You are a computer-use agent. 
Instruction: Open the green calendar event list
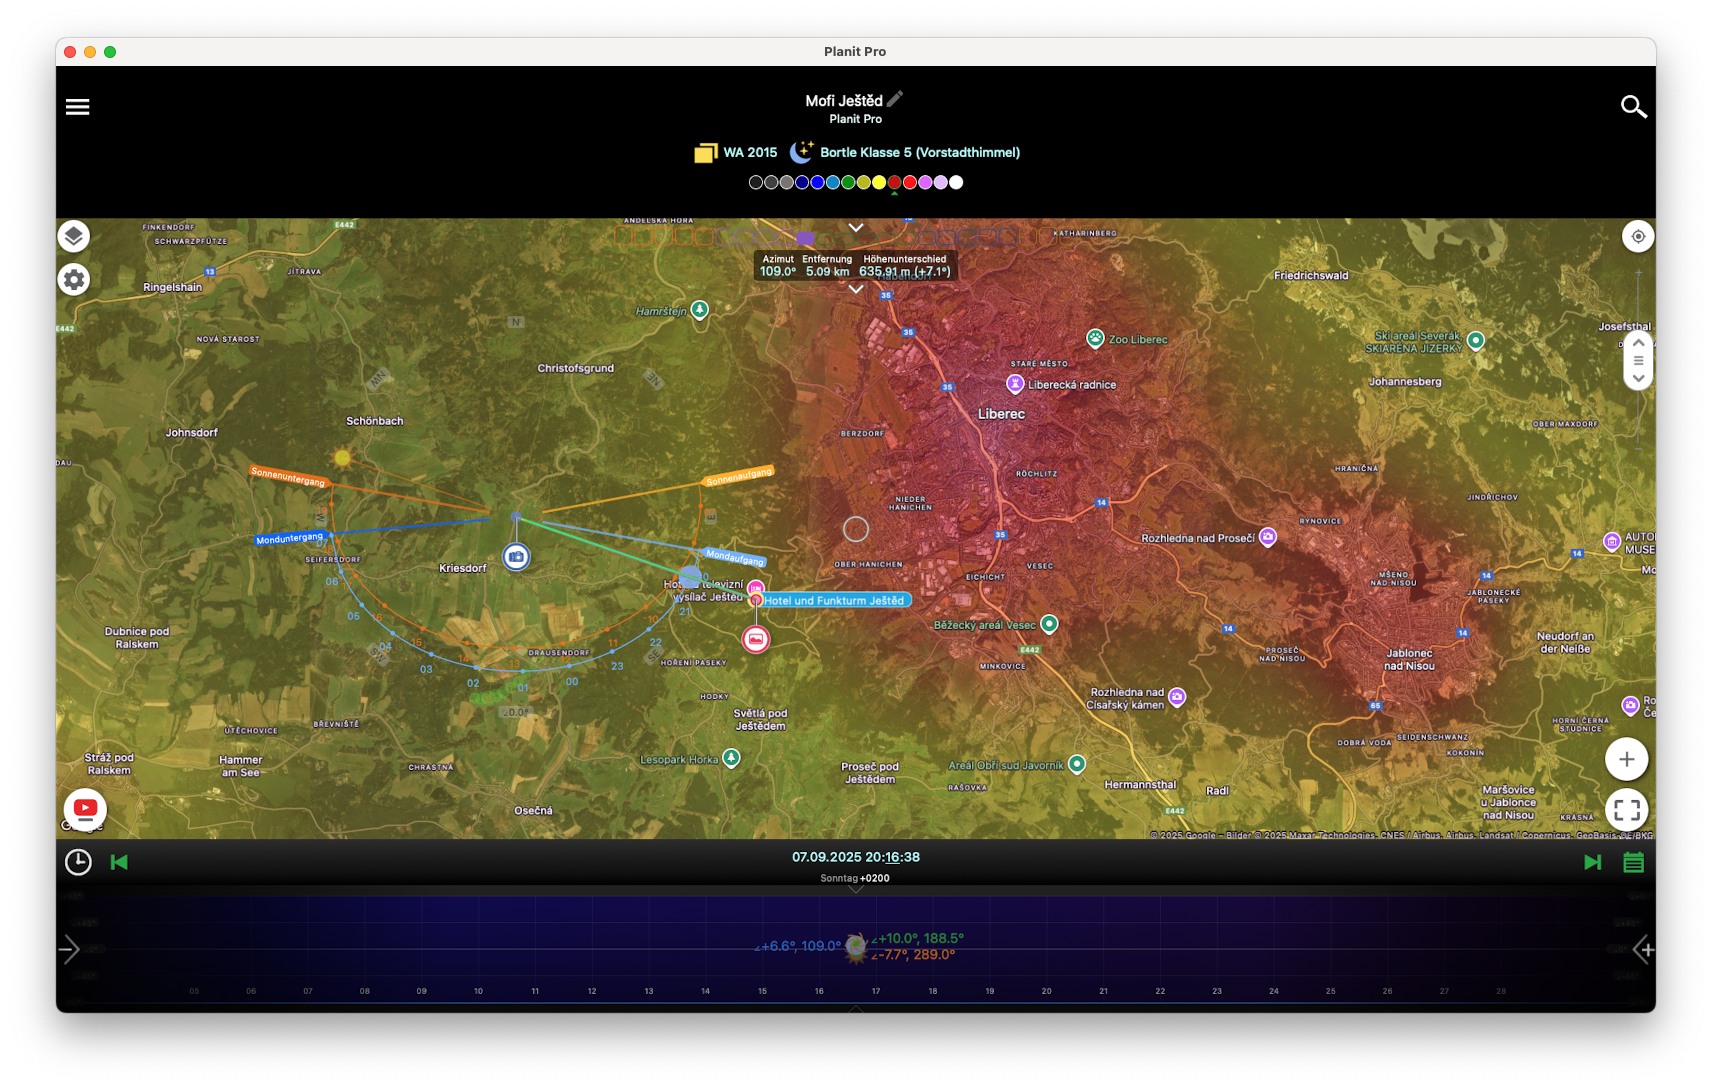(x=1633, y=862)
